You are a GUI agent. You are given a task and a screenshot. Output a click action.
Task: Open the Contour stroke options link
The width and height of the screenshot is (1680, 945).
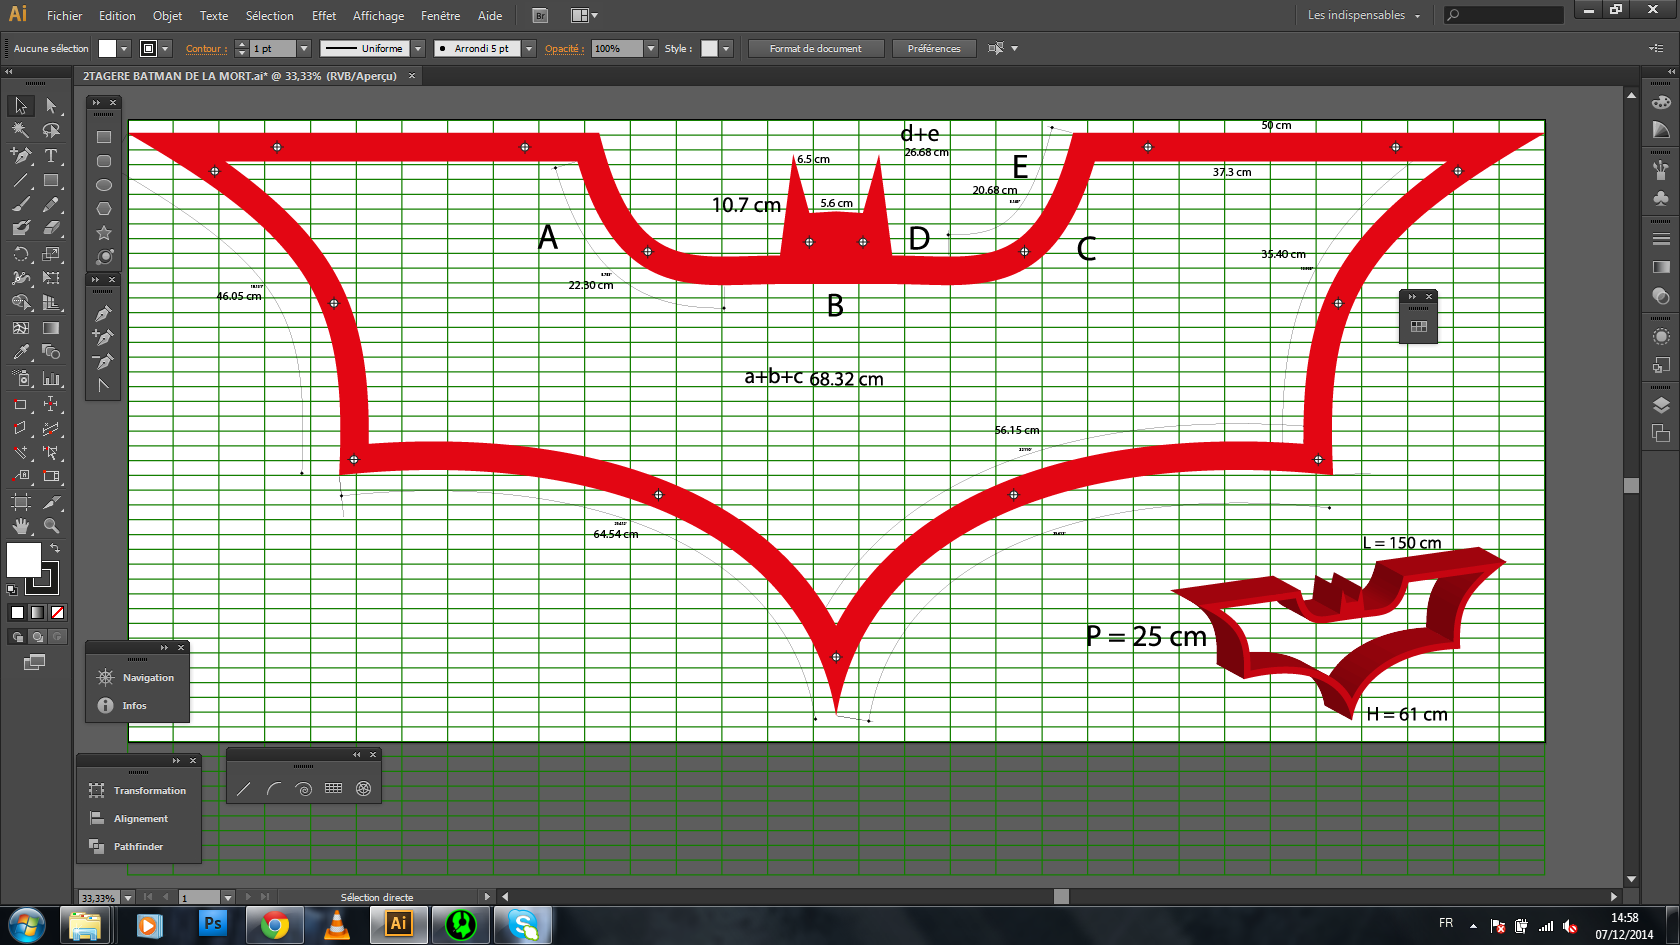point(206,48)
